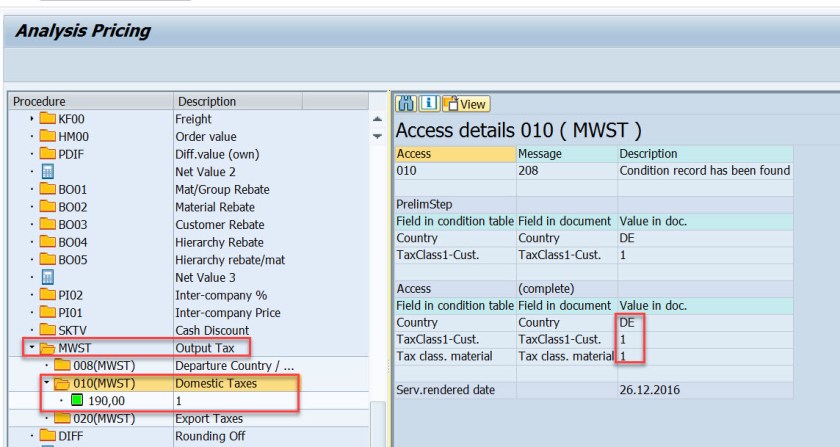Click the binoculars Find icon

click(407, 104)
